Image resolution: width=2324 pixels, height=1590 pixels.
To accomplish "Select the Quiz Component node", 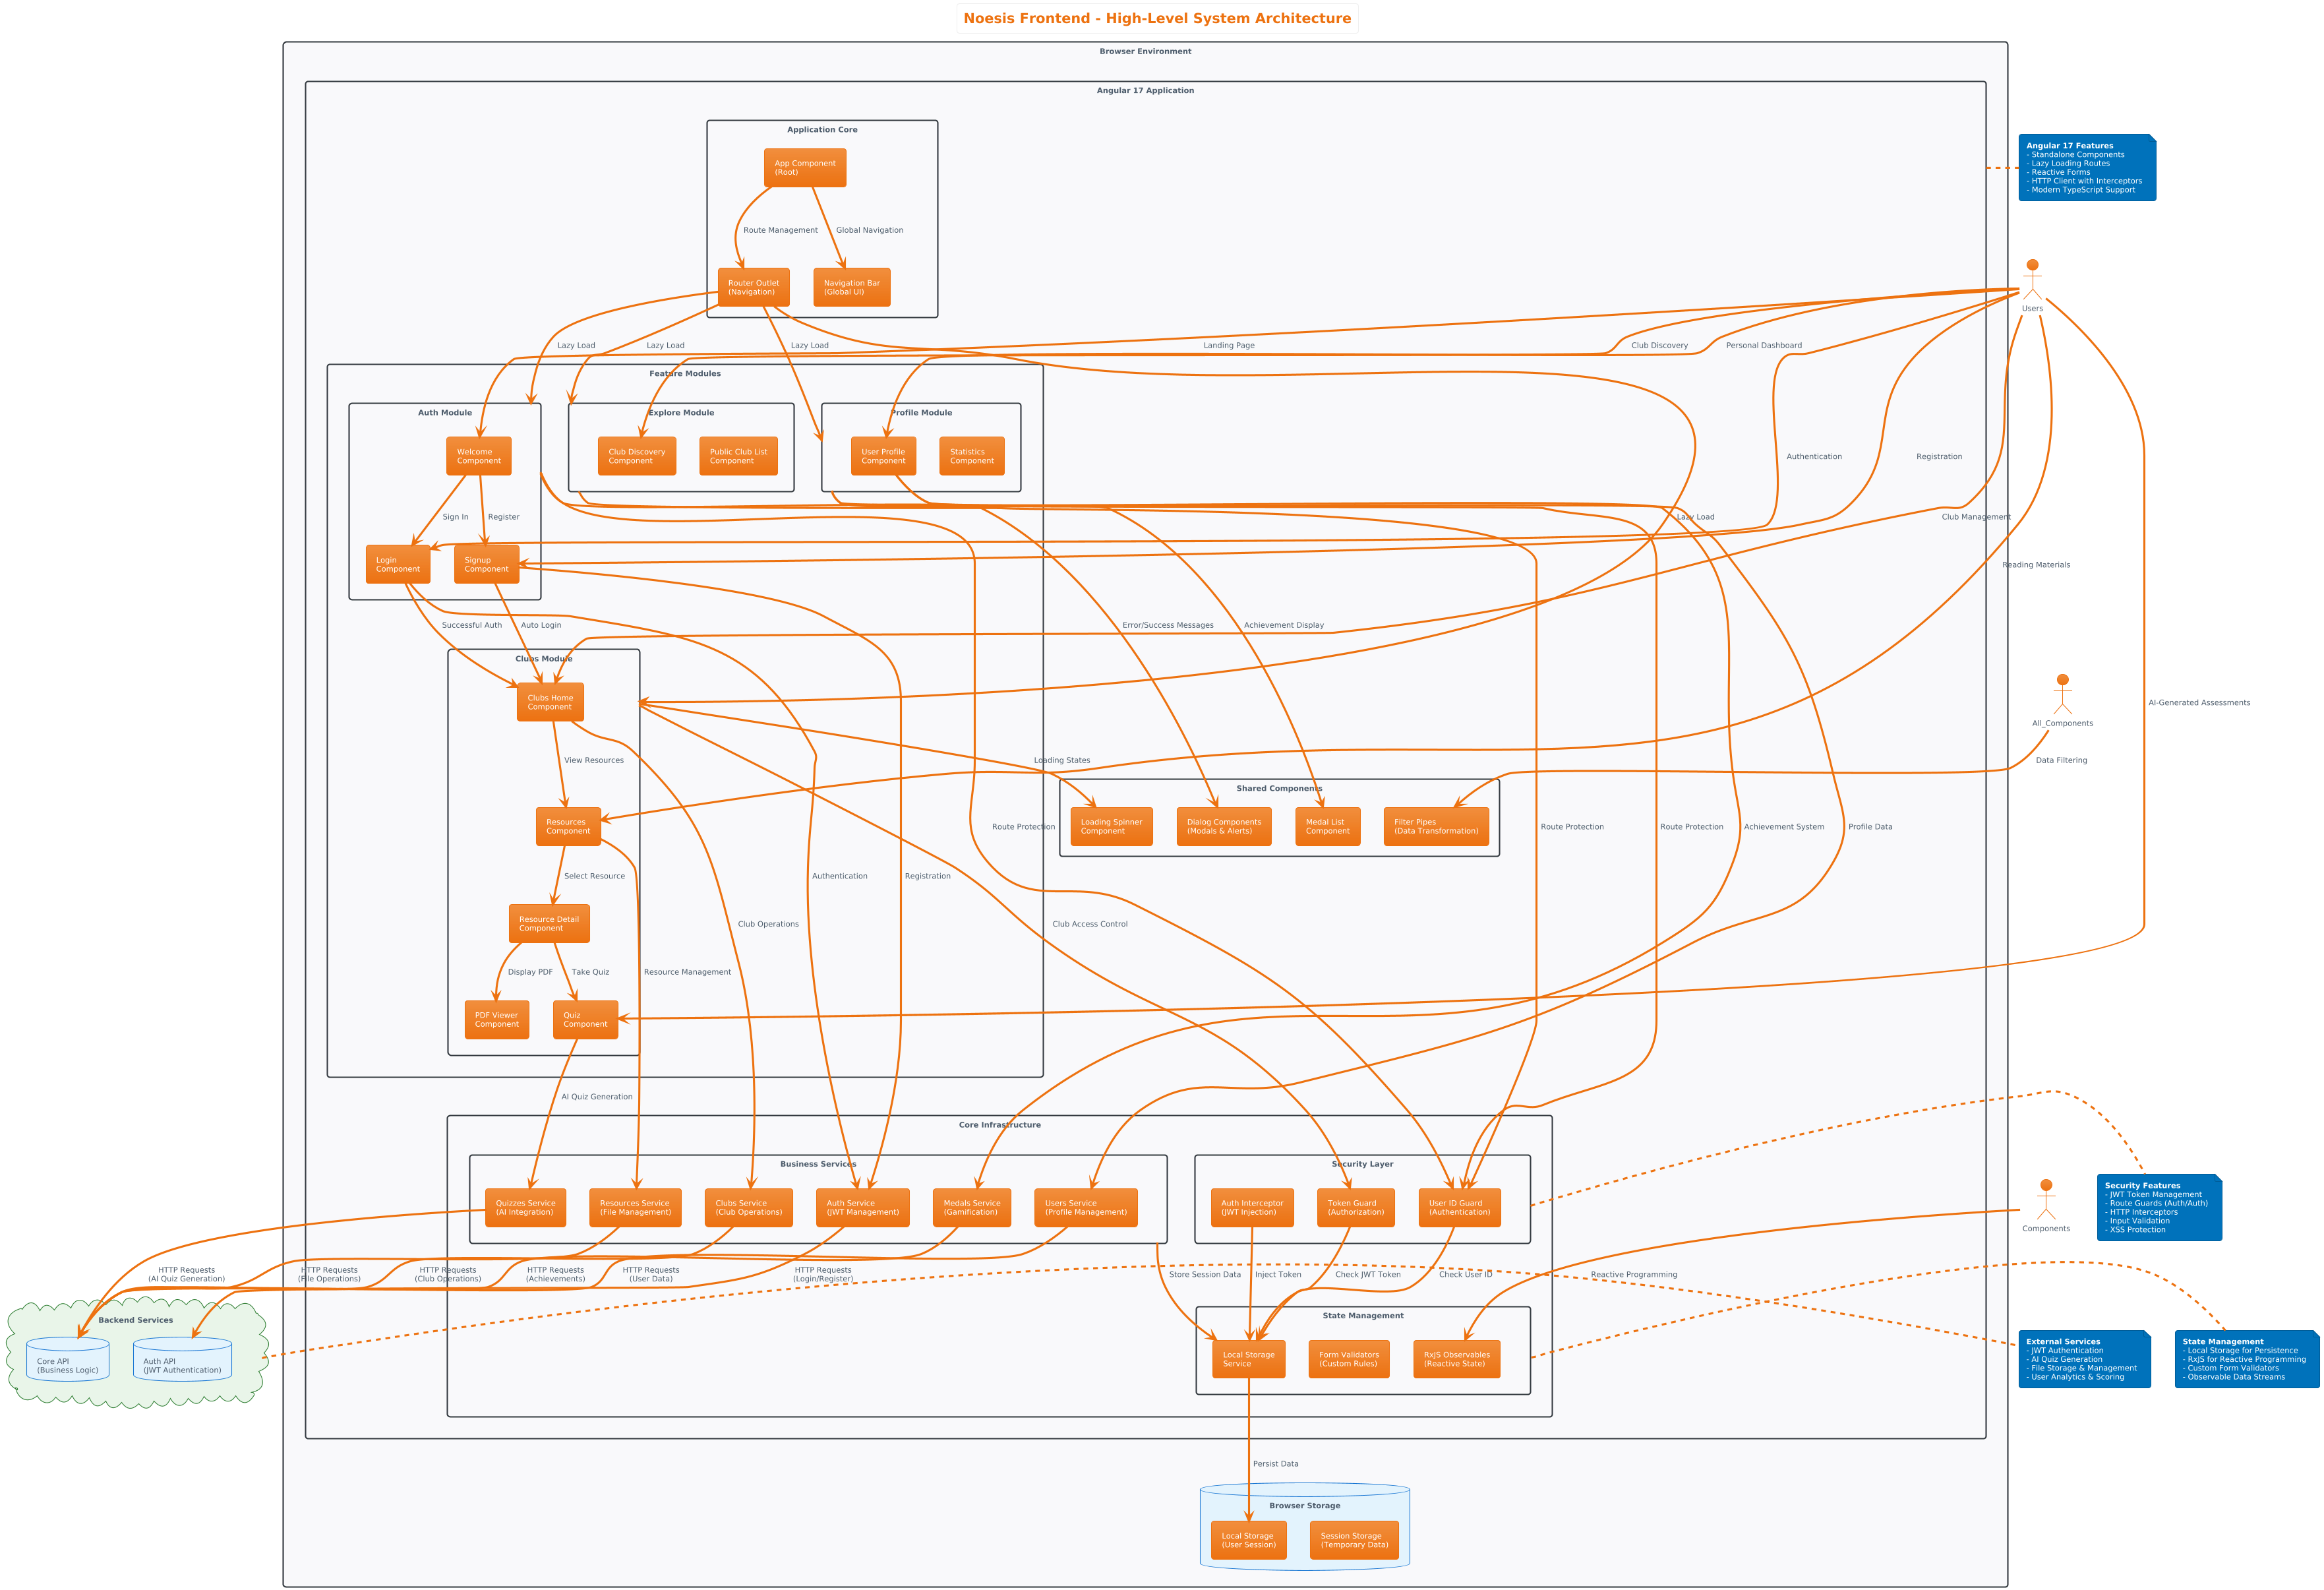I will [x=585, y=1019].
